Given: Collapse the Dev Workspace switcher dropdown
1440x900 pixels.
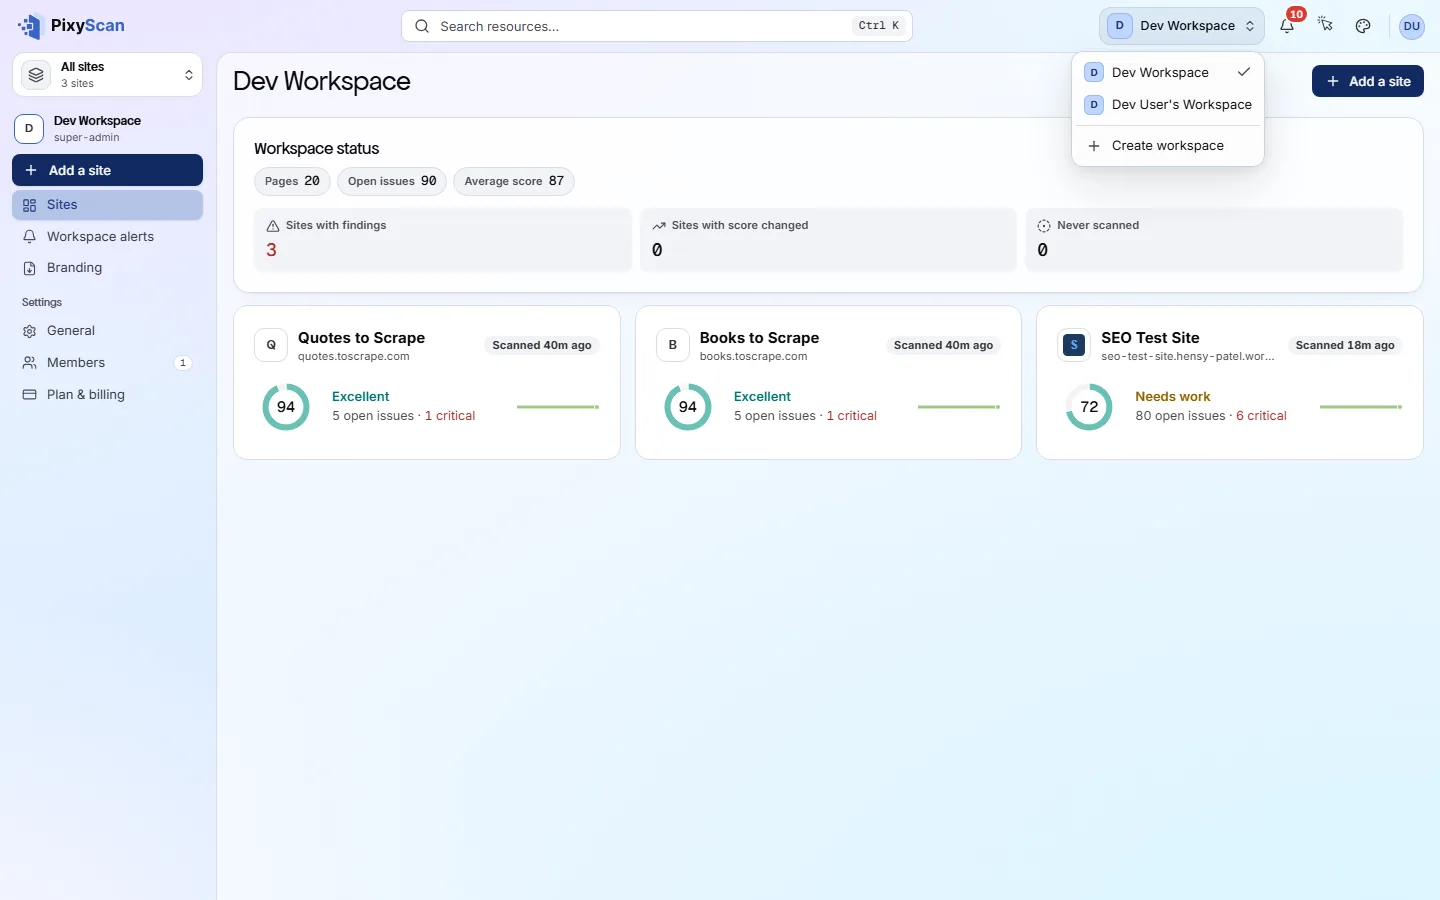Looking at the screenshot, I should point(1182,26).
